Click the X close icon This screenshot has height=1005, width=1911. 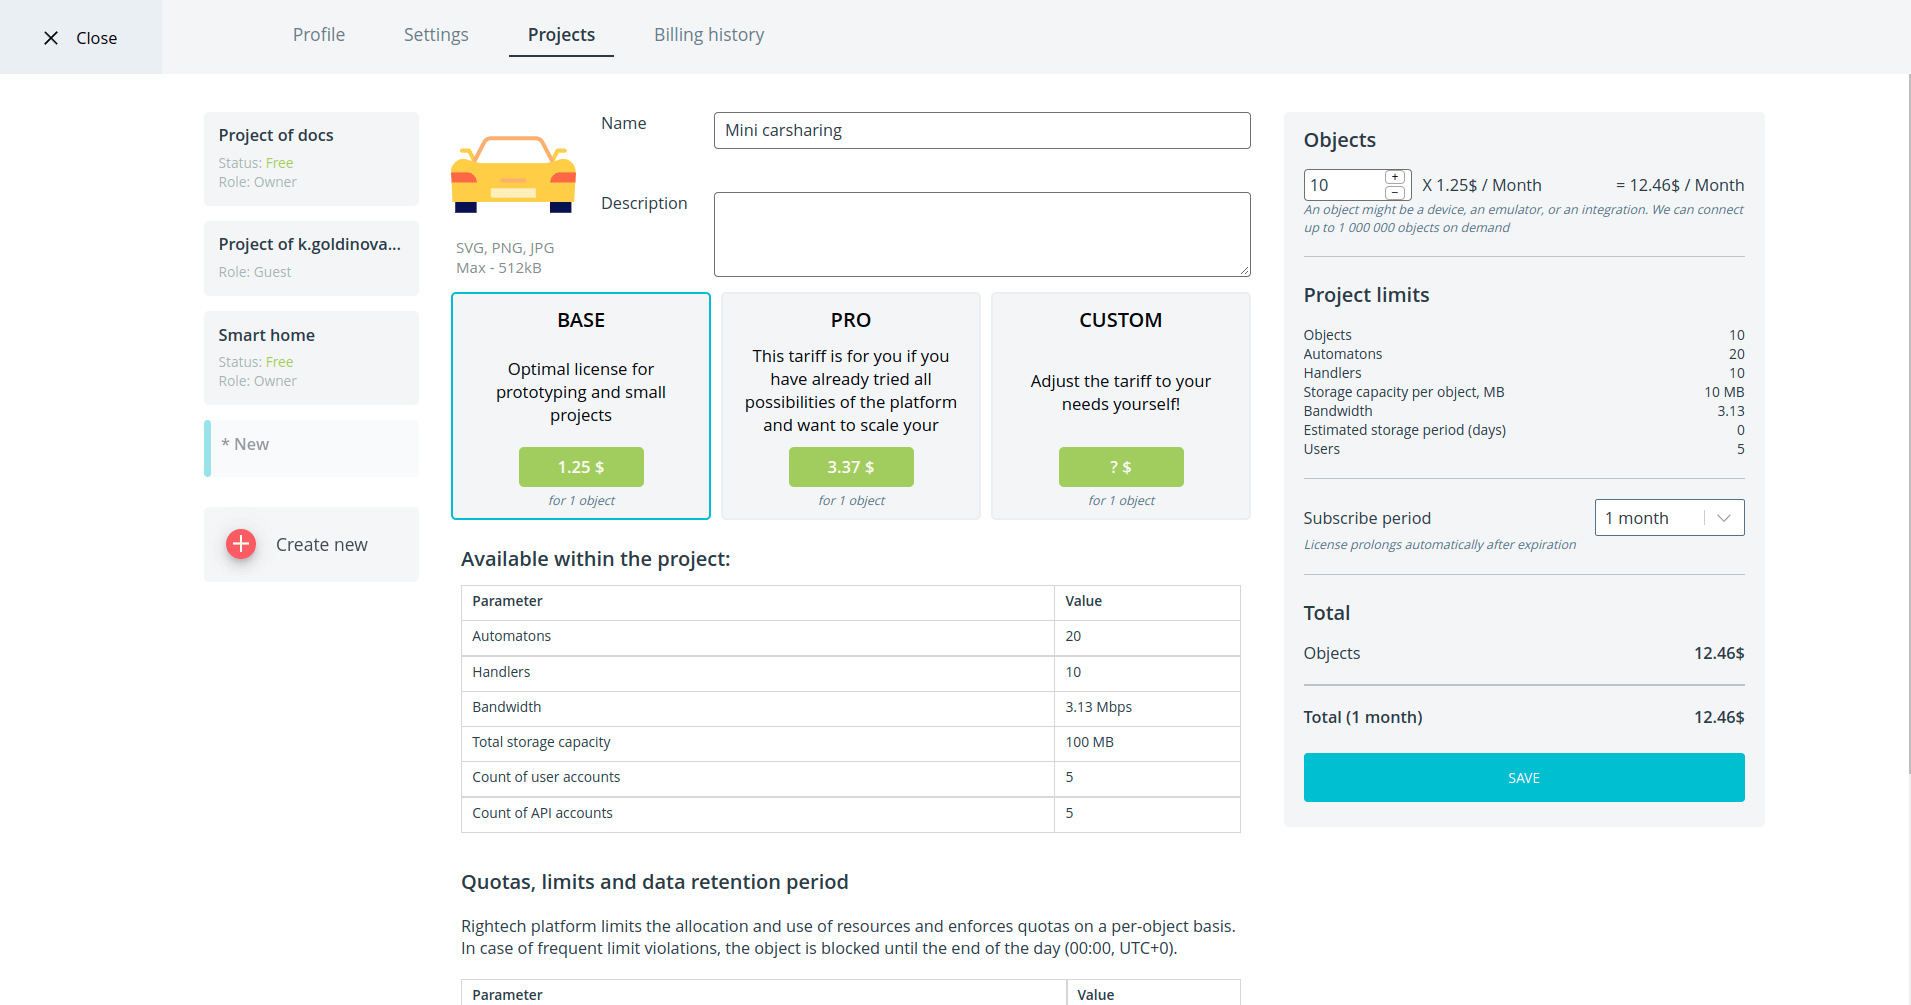click(51, 38)
